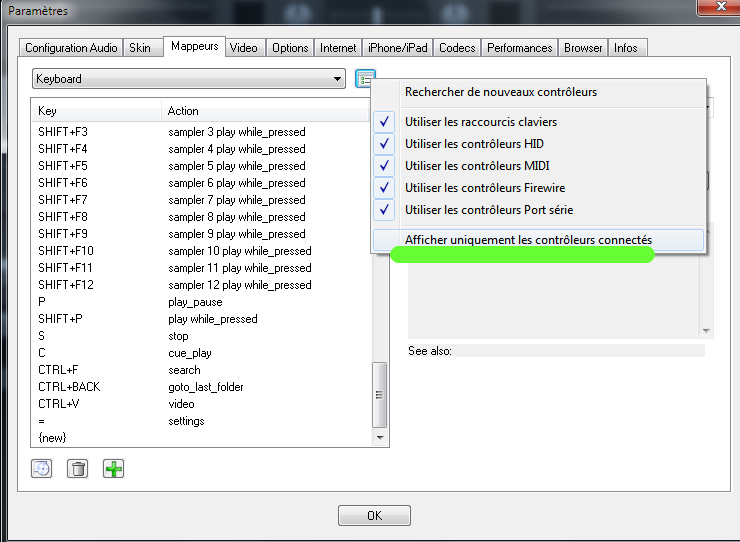The width and height of the screenshot is (740, 542).
Task: Click the green plus add mapping icon
Action: click(114, 467)
